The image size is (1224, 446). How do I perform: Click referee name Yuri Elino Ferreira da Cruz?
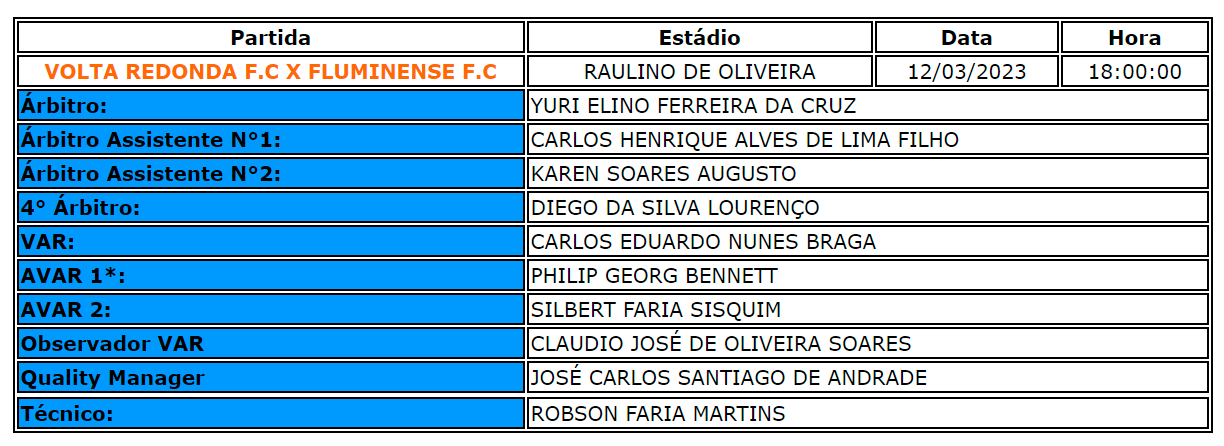694,106
